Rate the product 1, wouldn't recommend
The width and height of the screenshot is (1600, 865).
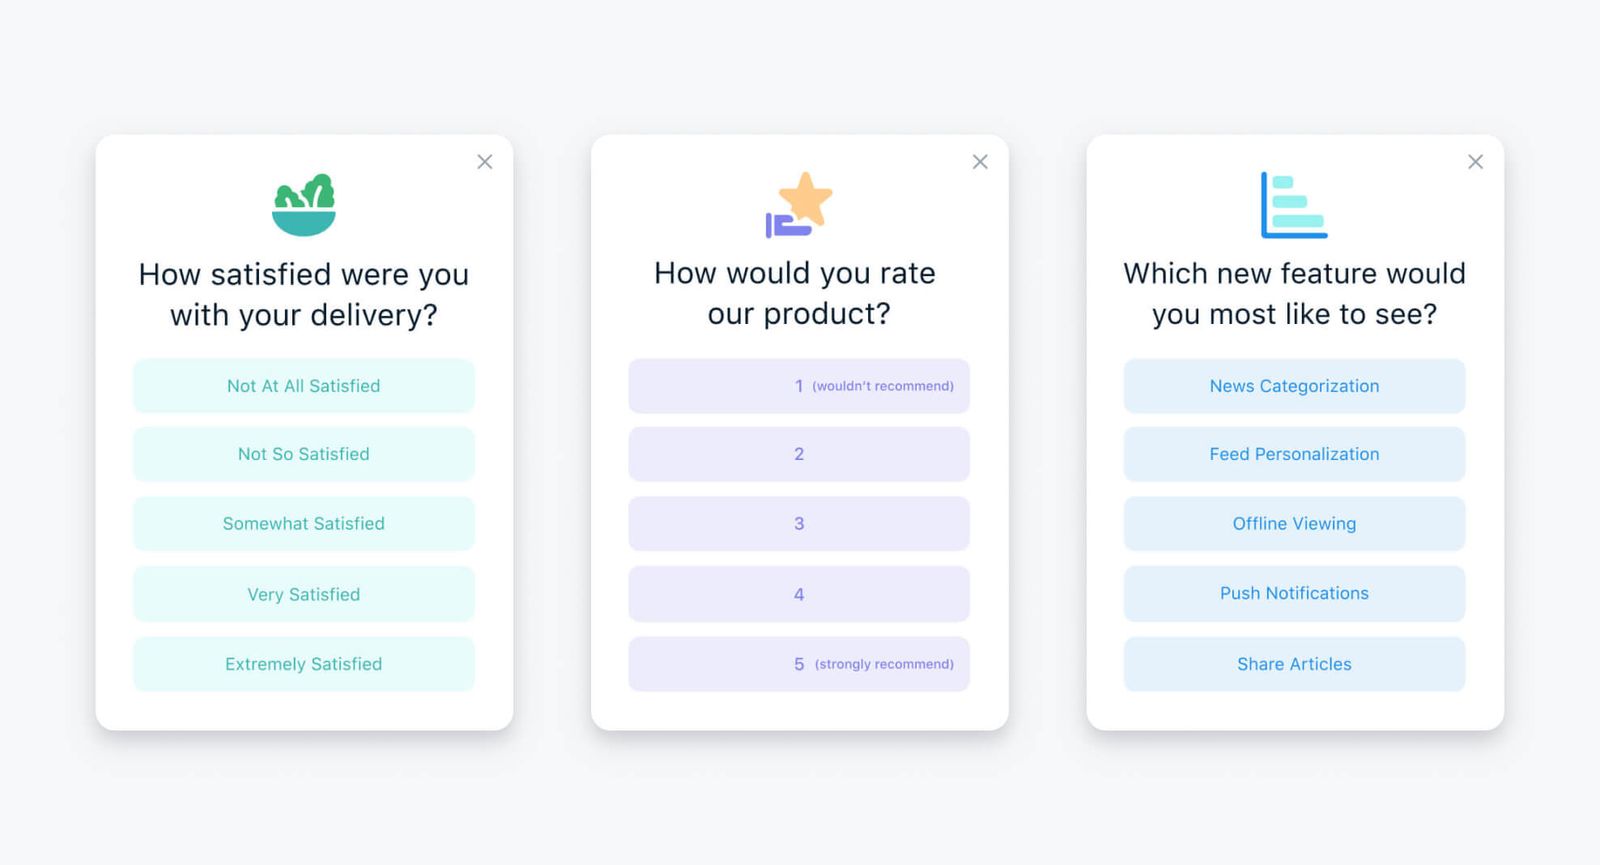coord(798,386)
